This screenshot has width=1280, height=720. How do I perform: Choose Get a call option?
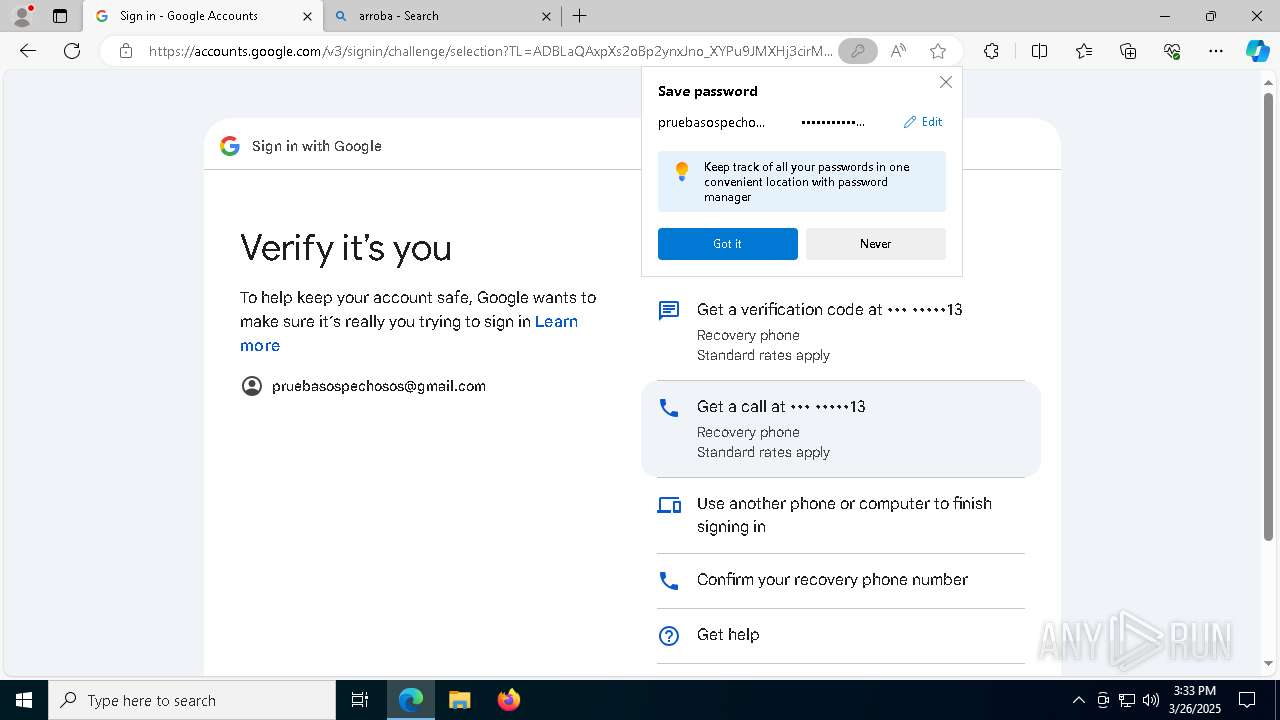coord(840,428)
